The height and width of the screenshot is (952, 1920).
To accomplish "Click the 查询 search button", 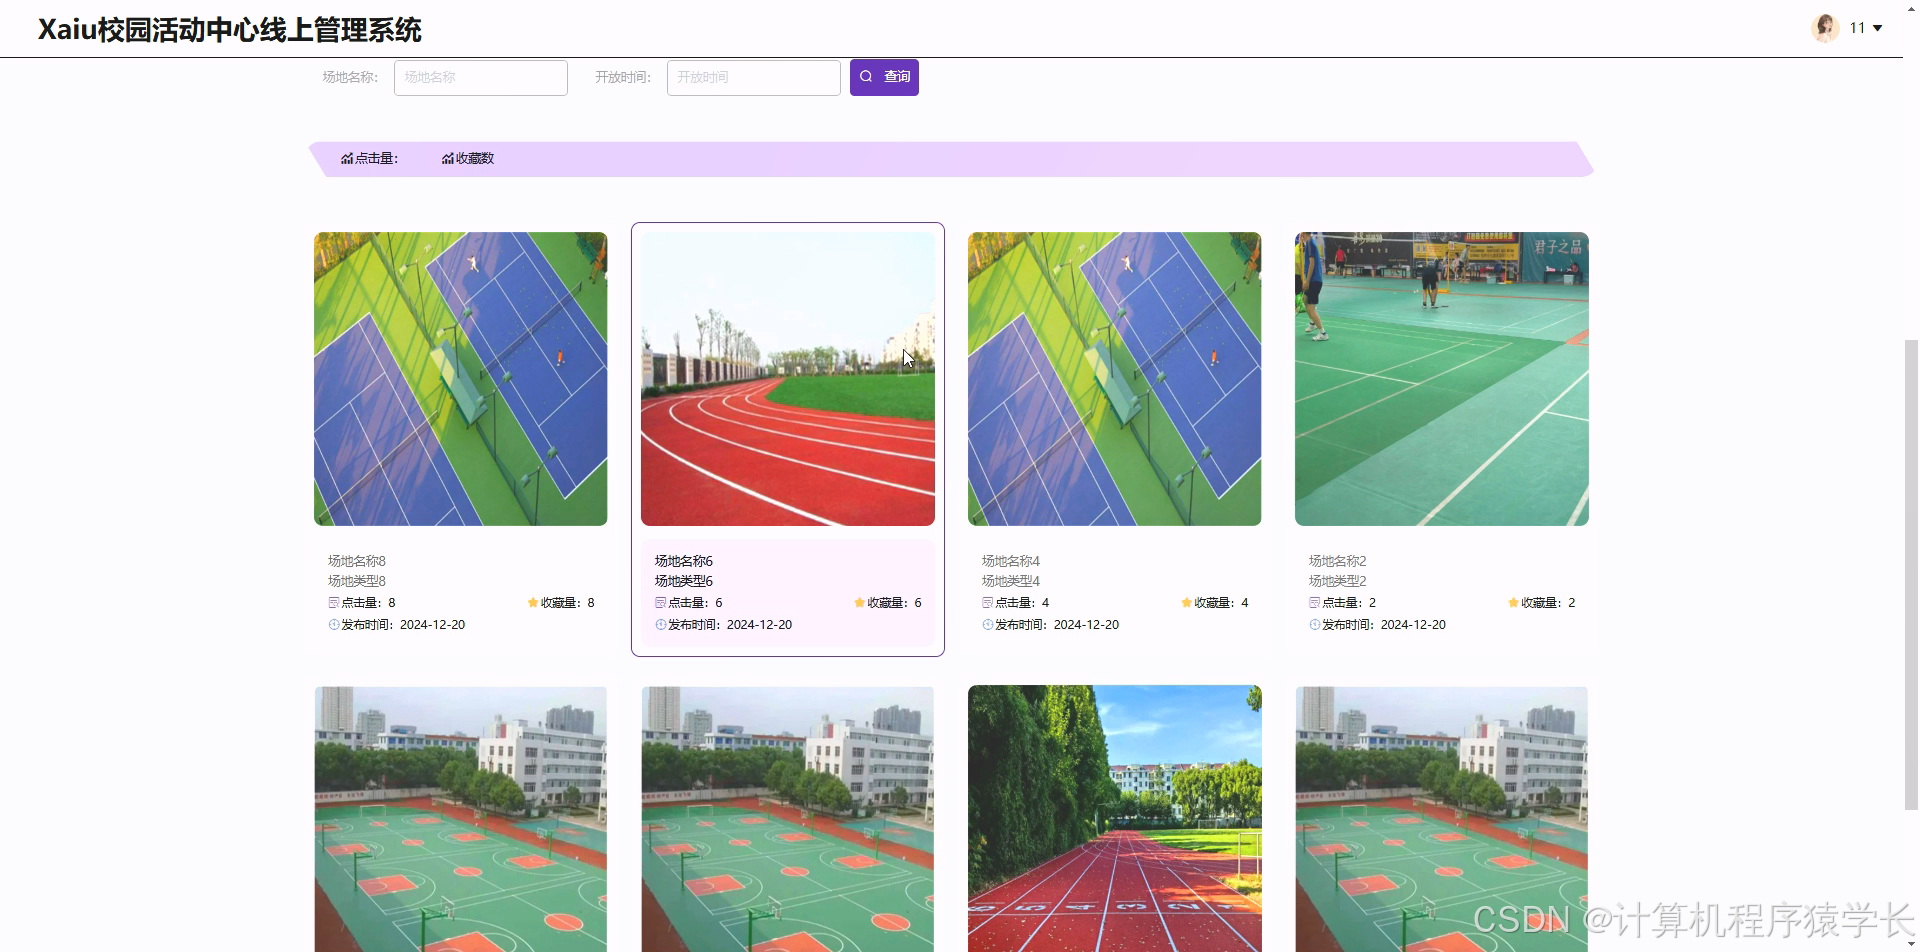I will pyautogui.click(x=884, y=77).
